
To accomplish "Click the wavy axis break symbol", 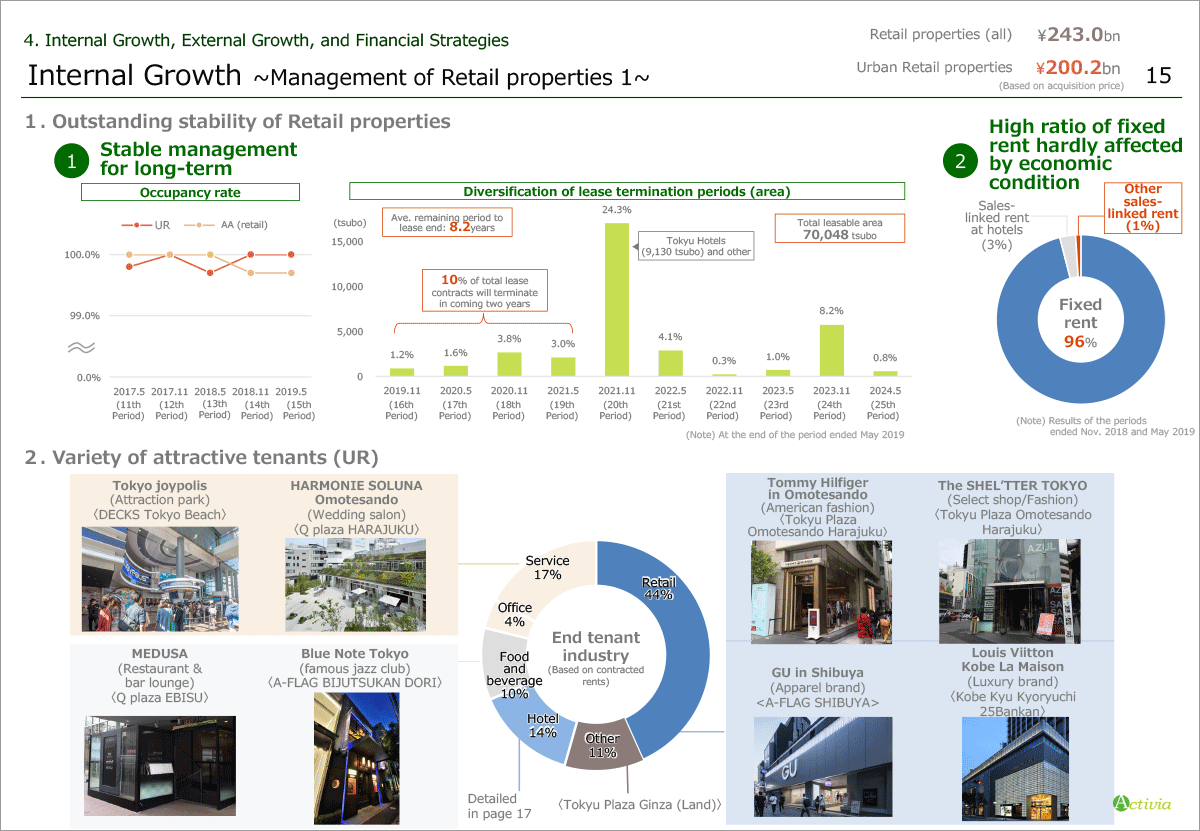I will pyautogui.click(x=82, y=348).
